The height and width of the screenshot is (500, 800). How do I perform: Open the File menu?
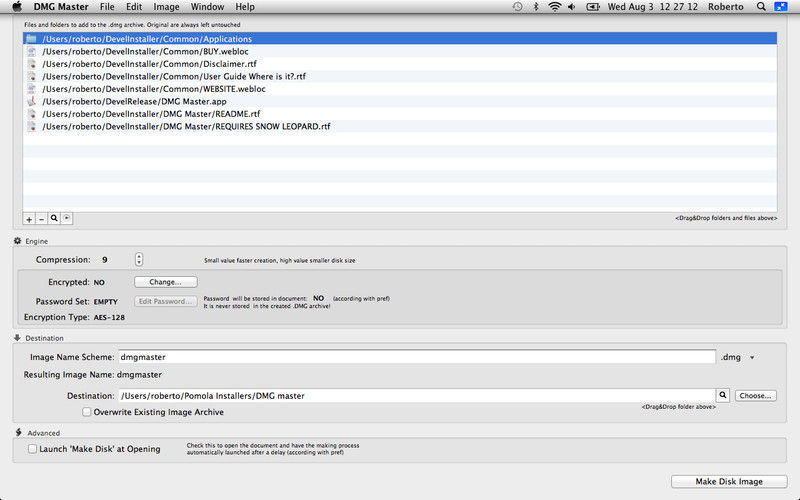click(107, 7)
